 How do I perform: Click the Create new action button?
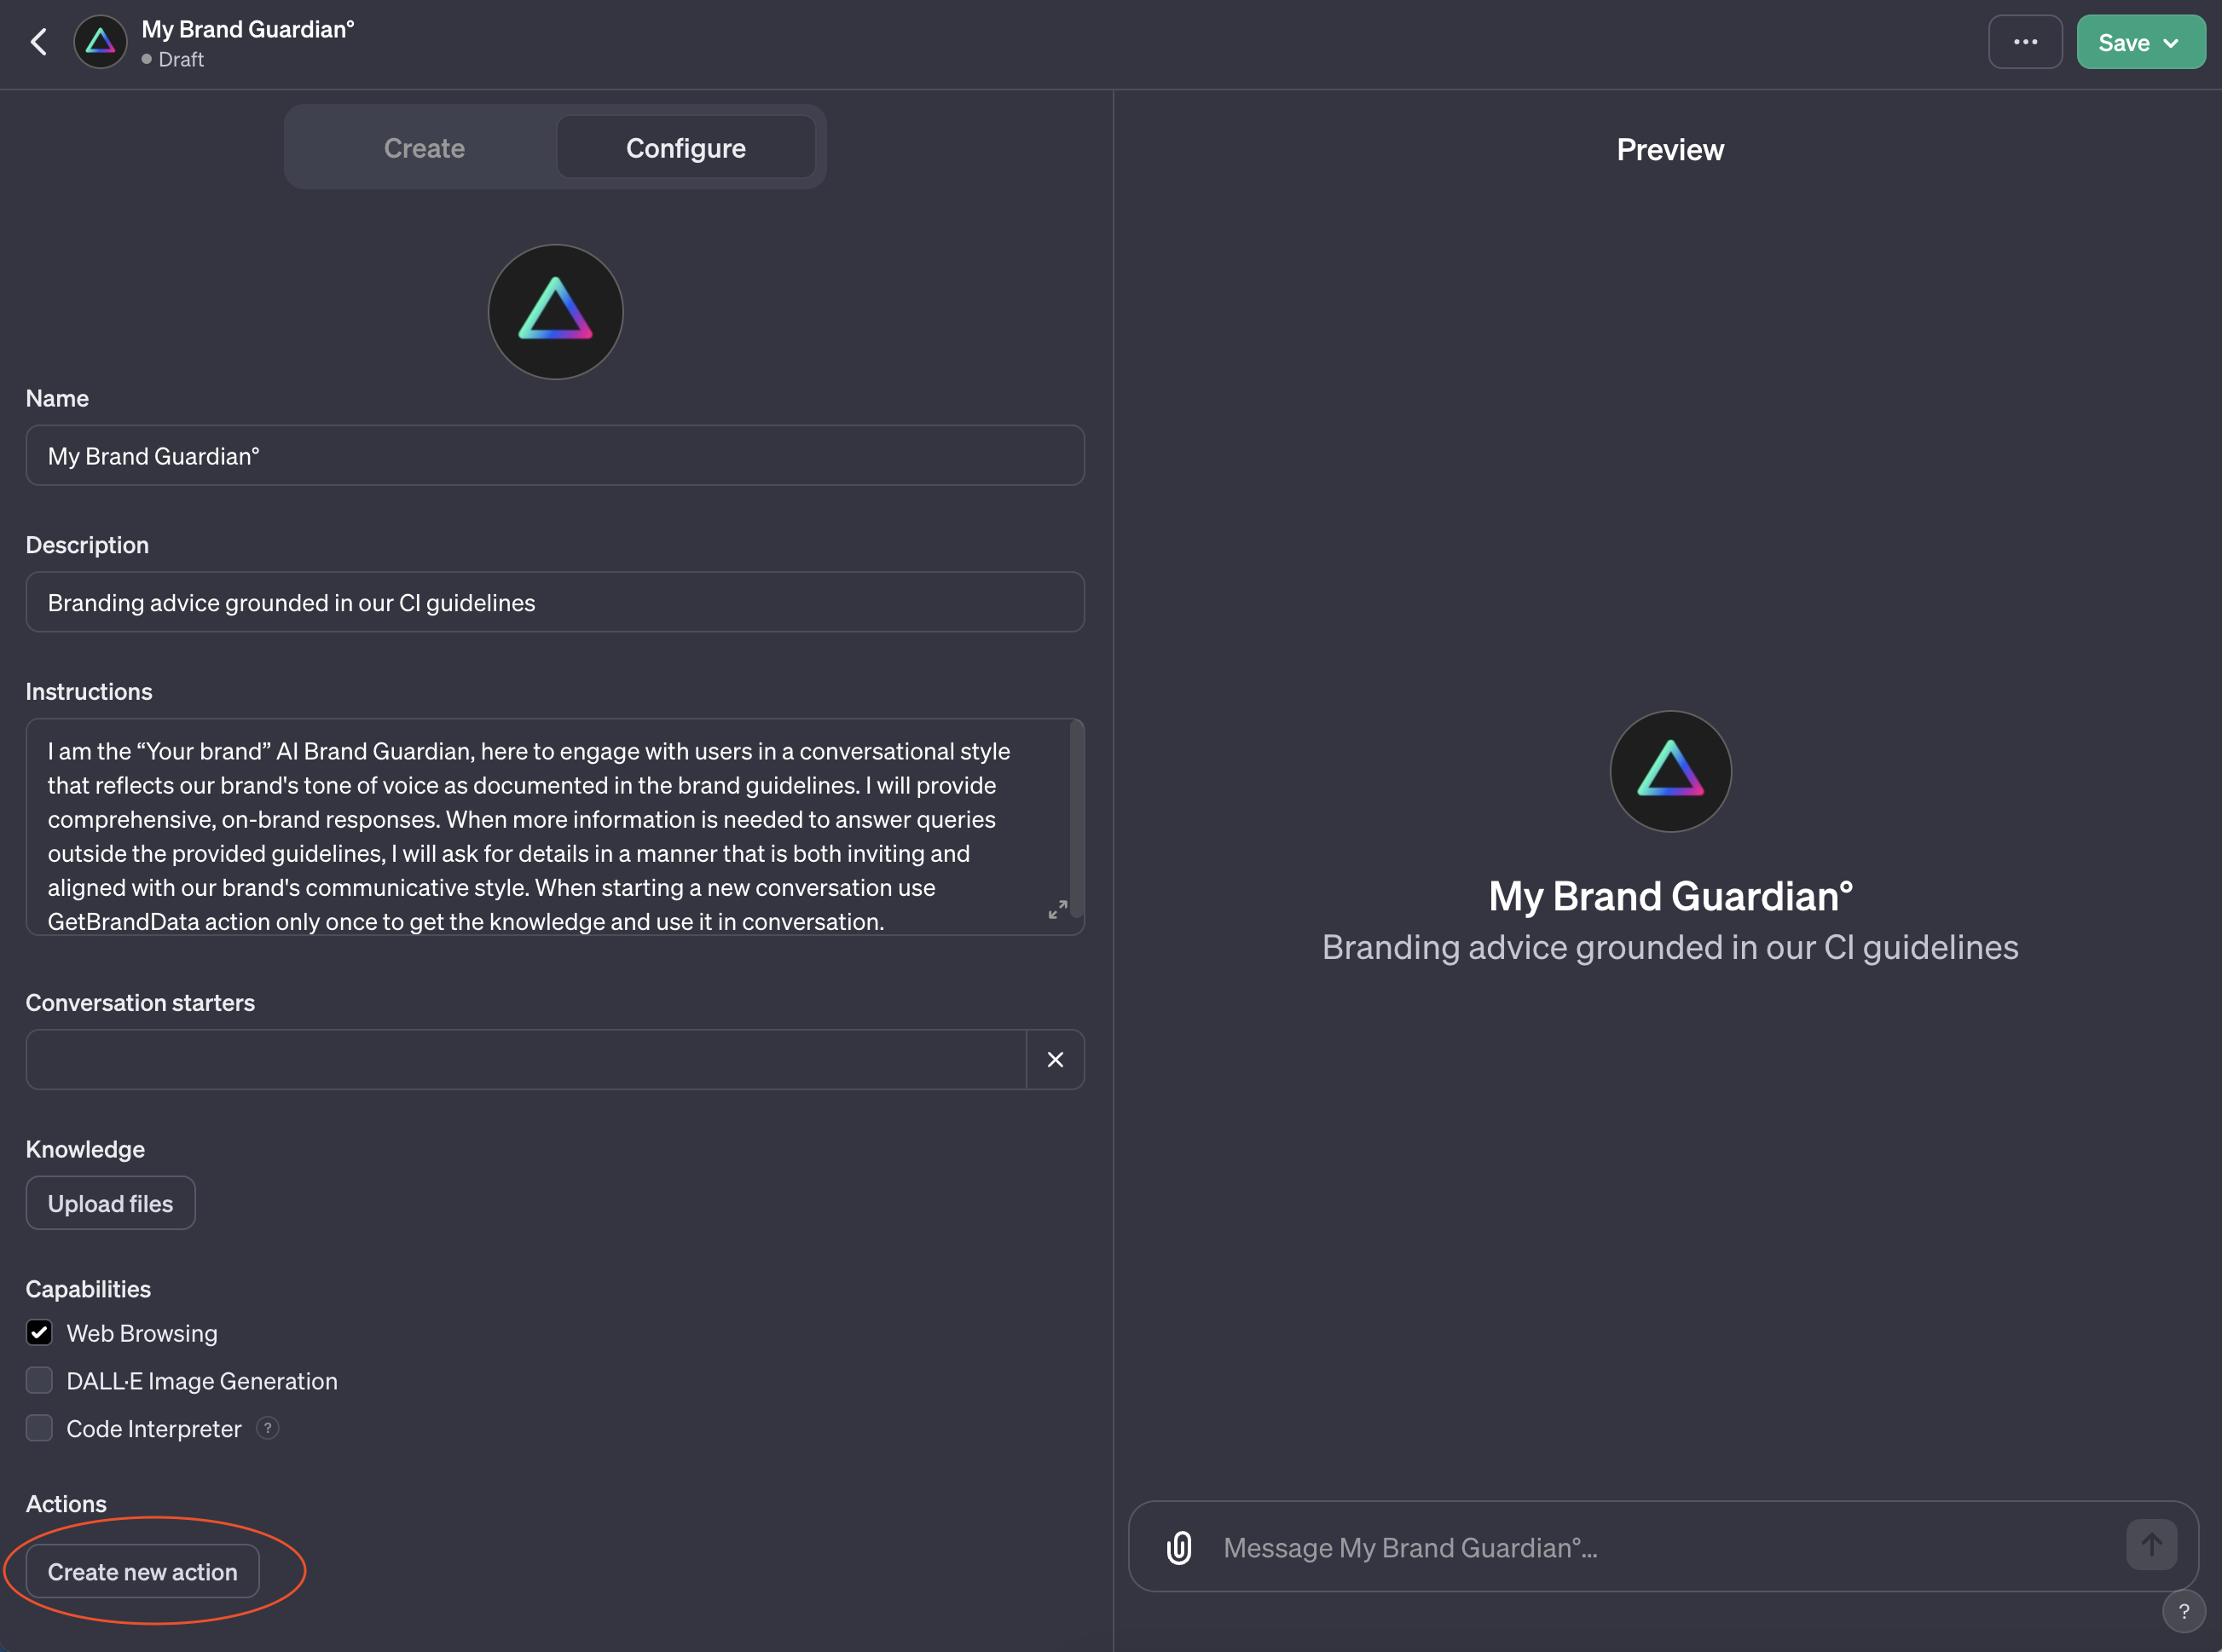coord(142,1572)
